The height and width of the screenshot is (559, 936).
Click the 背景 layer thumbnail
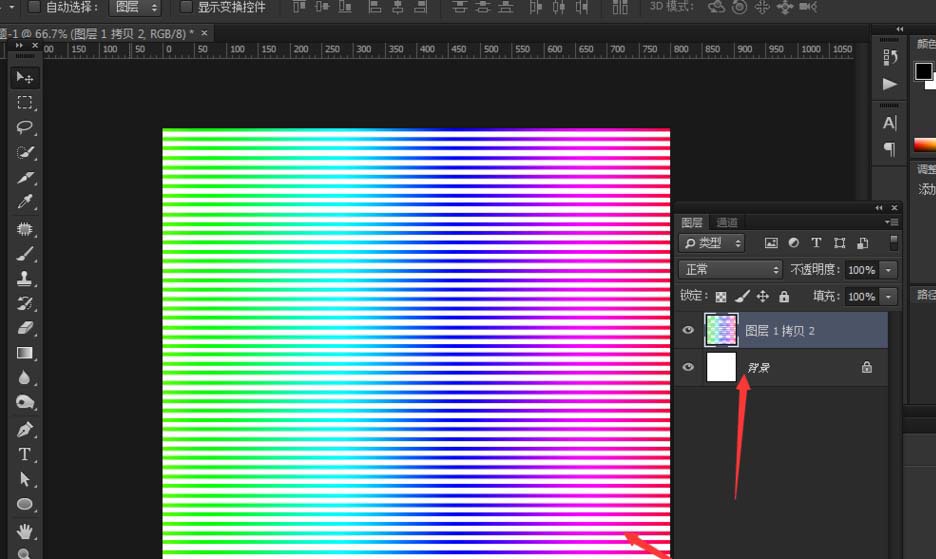[721, 367]
